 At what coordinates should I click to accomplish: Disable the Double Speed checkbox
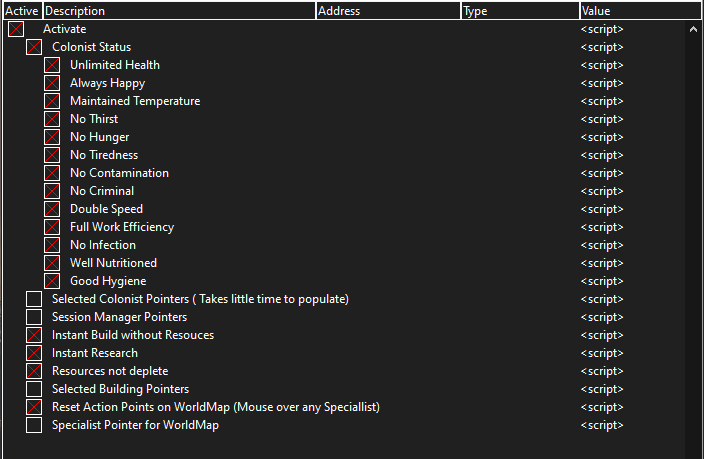tap(52, 209)
